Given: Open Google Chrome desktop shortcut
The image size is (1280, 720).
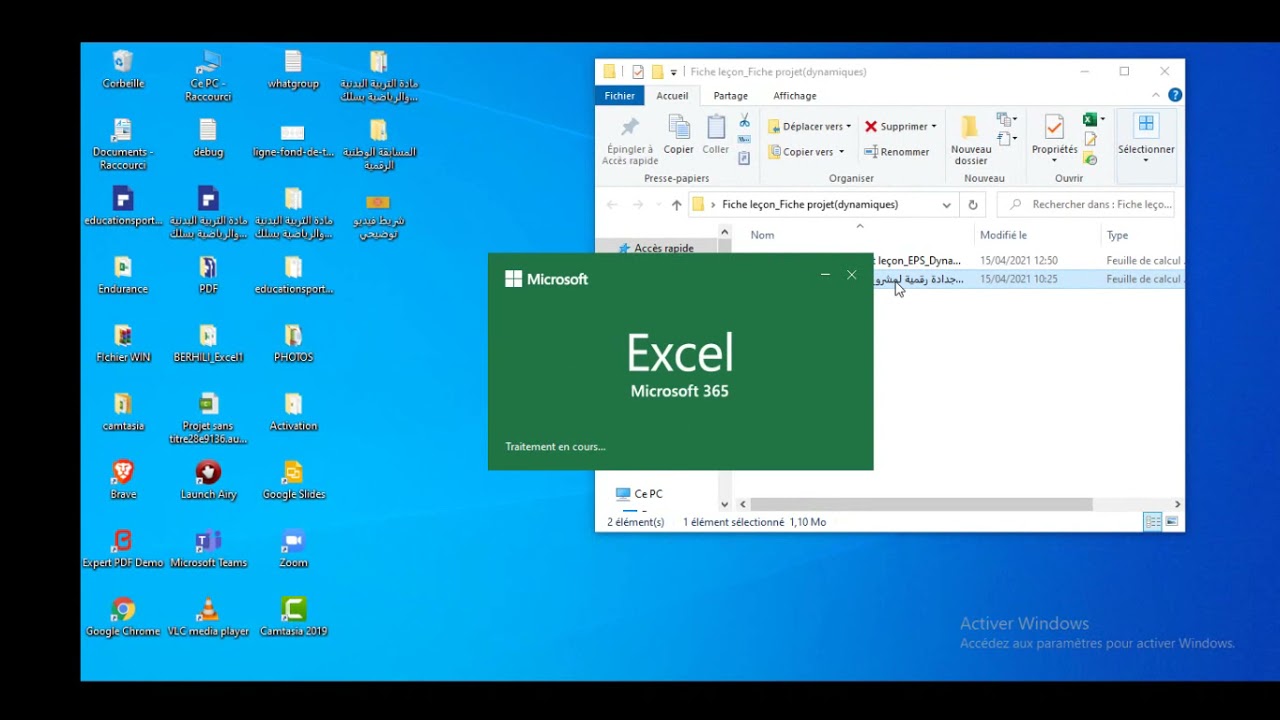Looking at the screenshot, I should pos(123,617).
